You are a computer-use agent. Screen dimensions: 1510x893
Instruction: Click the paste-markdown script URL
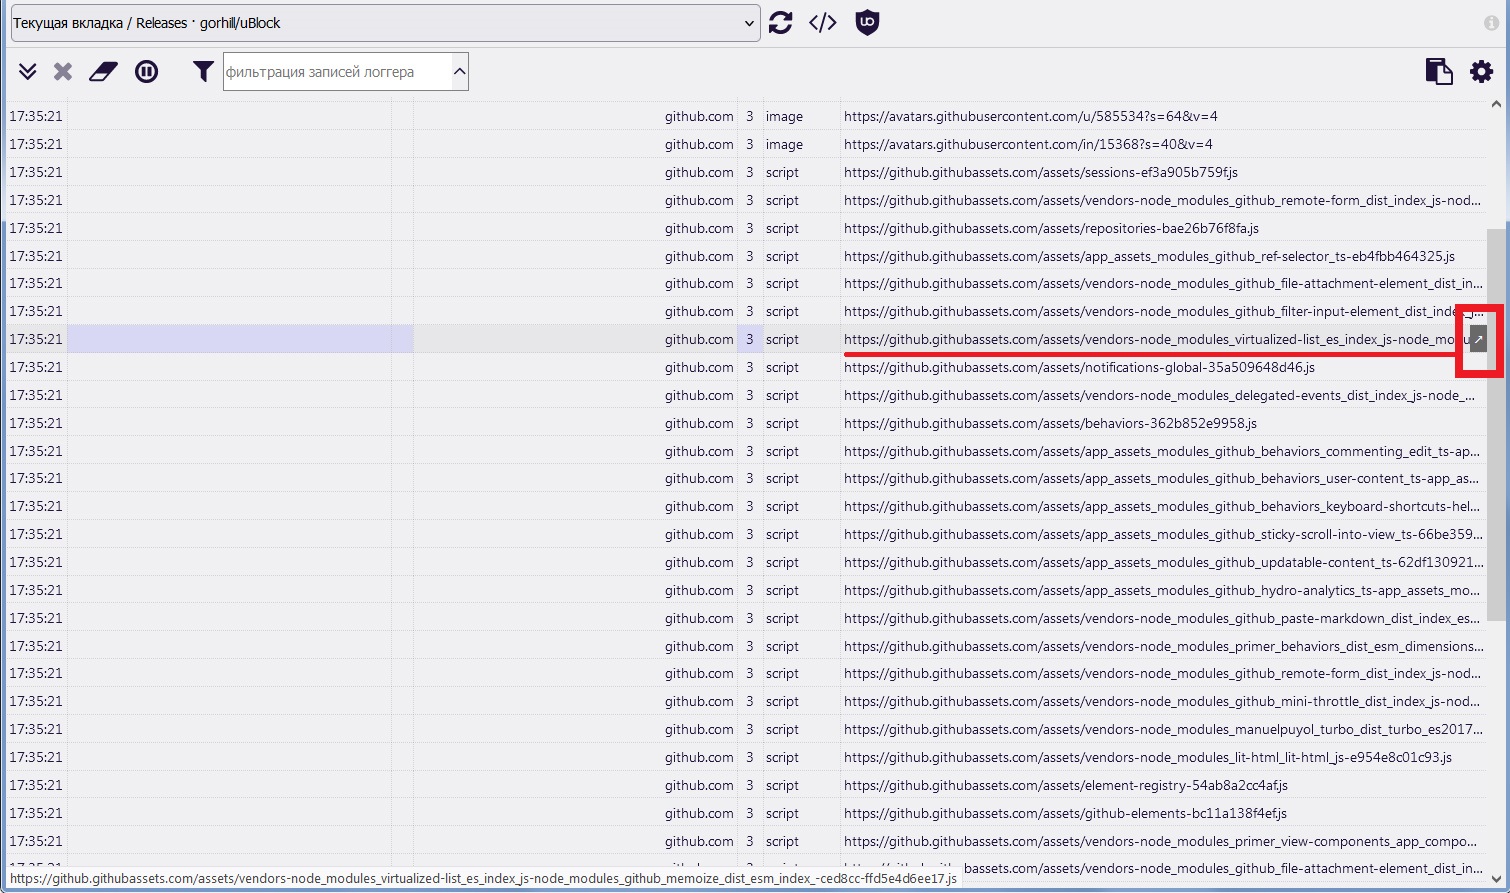(x=1163, y=618)
